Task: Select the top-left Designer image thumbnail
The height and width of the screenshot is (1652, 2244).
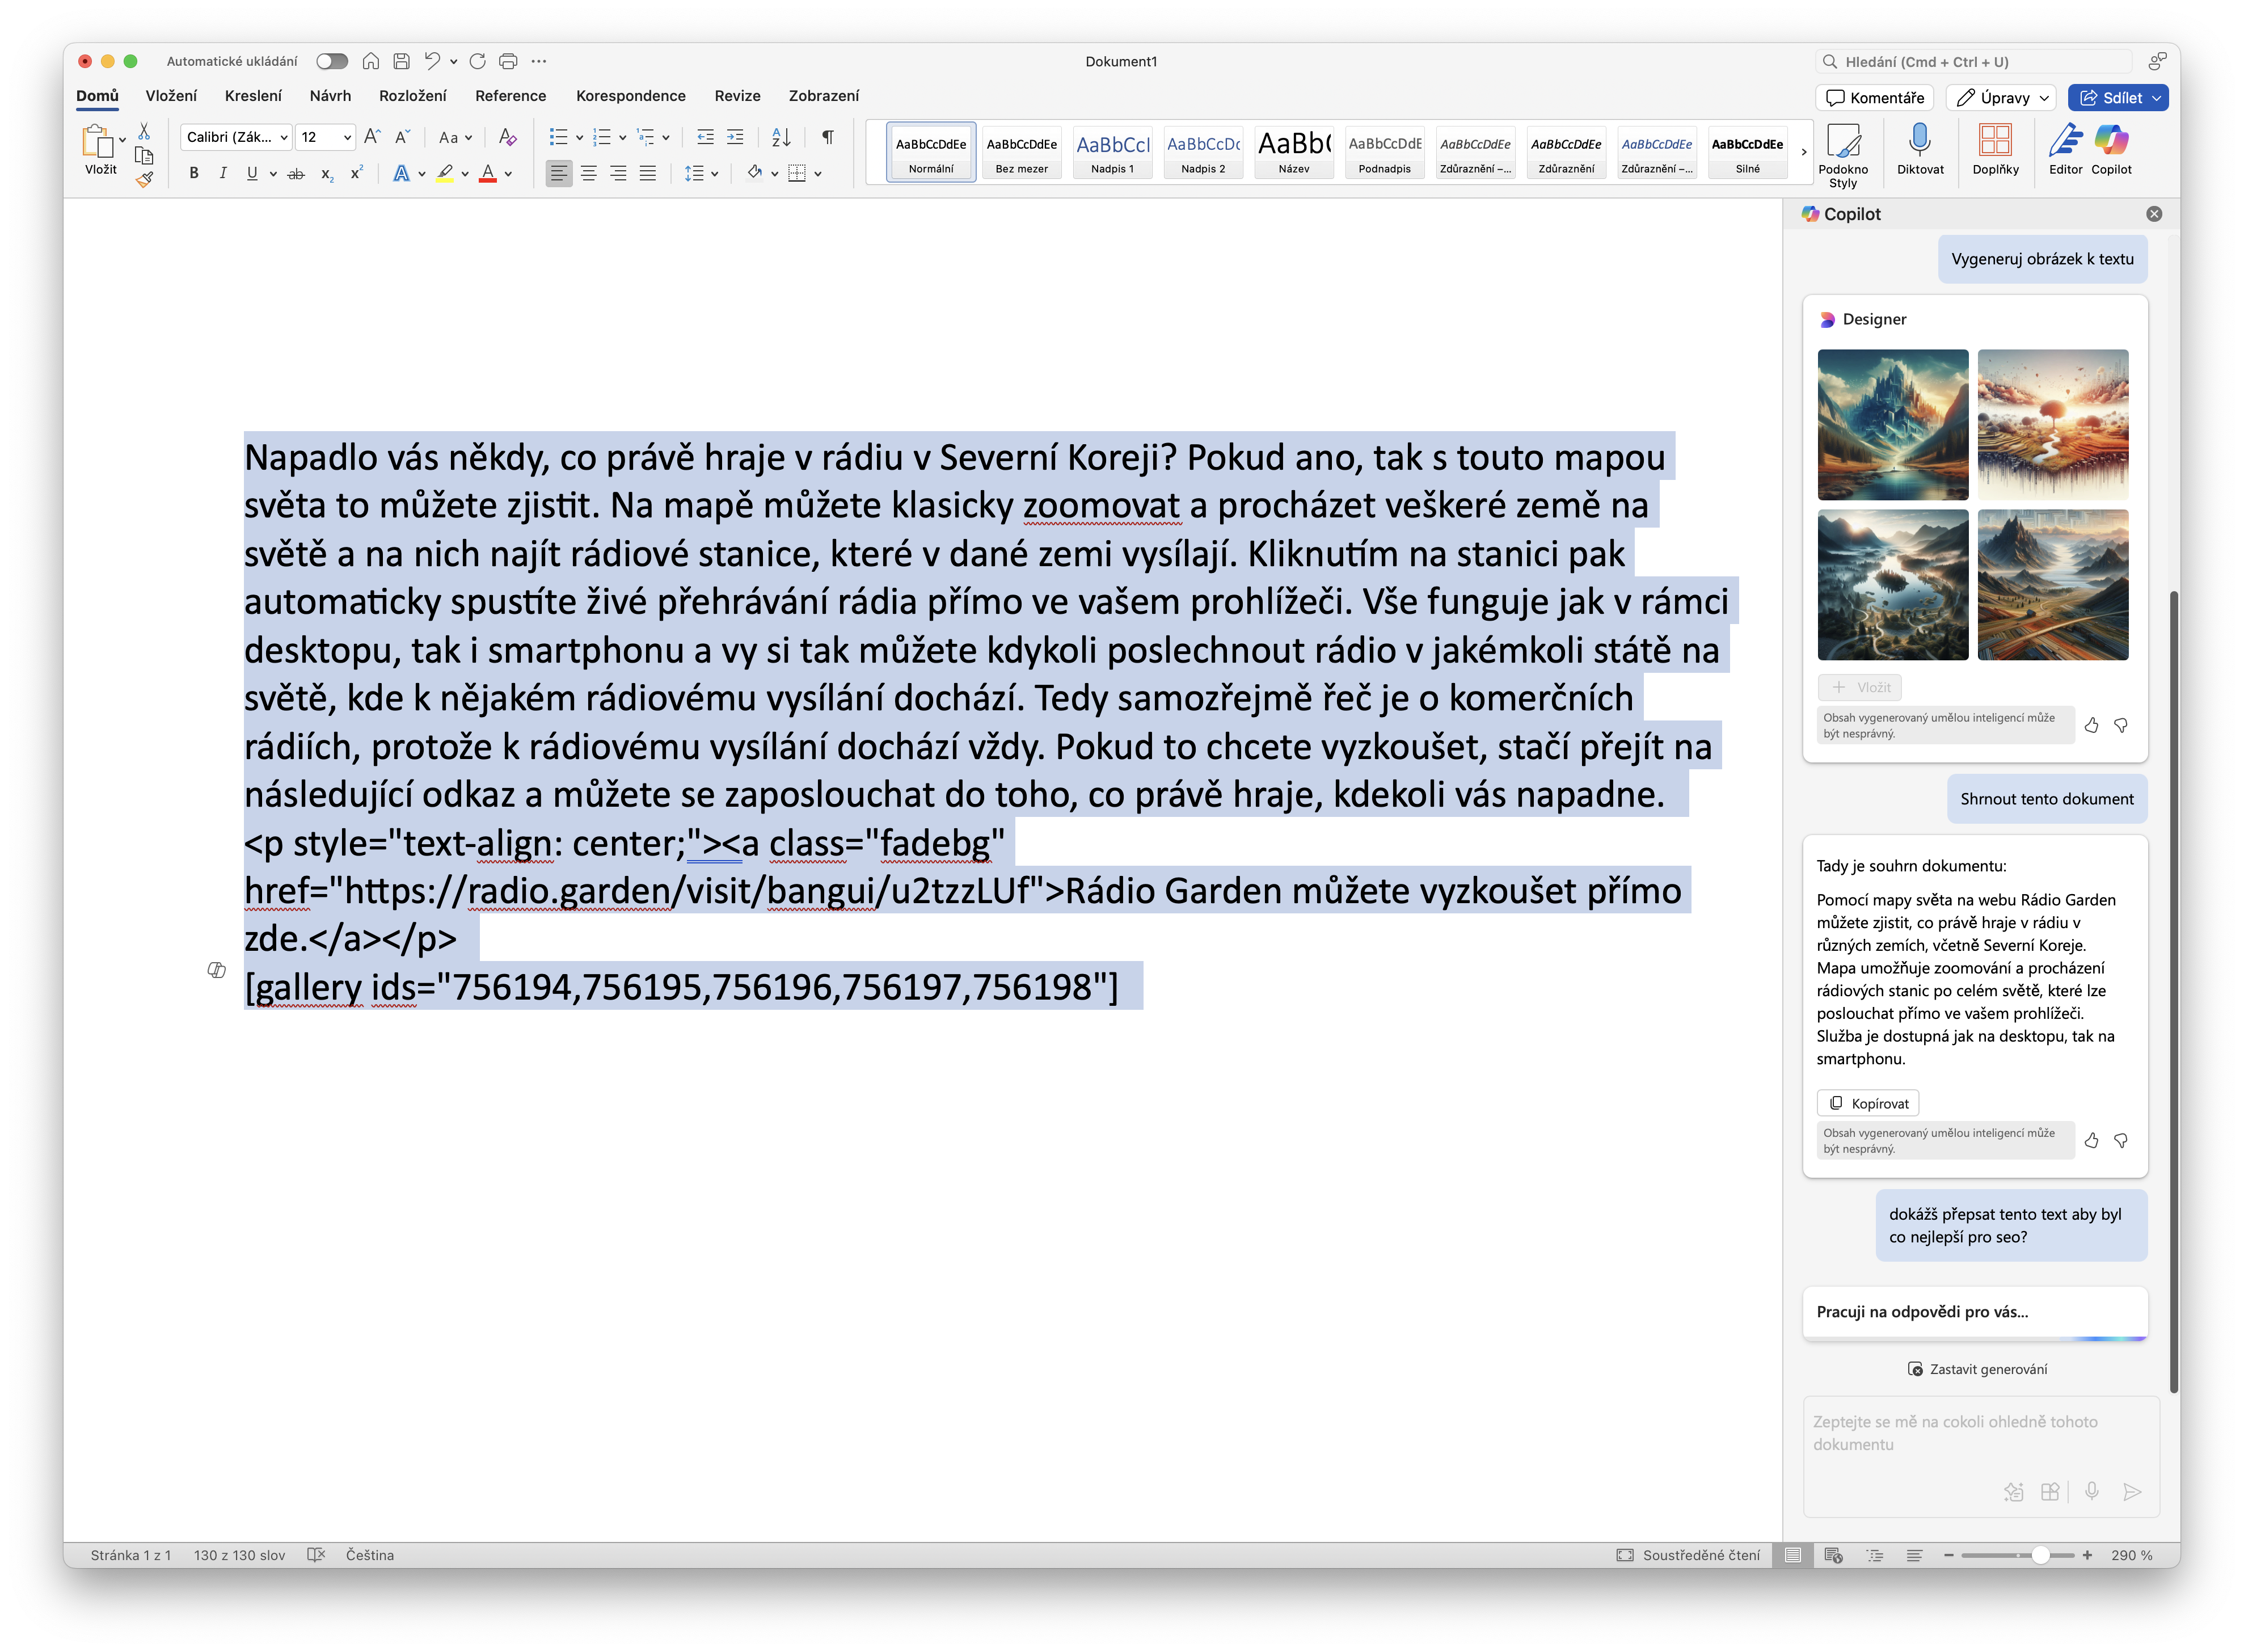Action: [1893, 424]
